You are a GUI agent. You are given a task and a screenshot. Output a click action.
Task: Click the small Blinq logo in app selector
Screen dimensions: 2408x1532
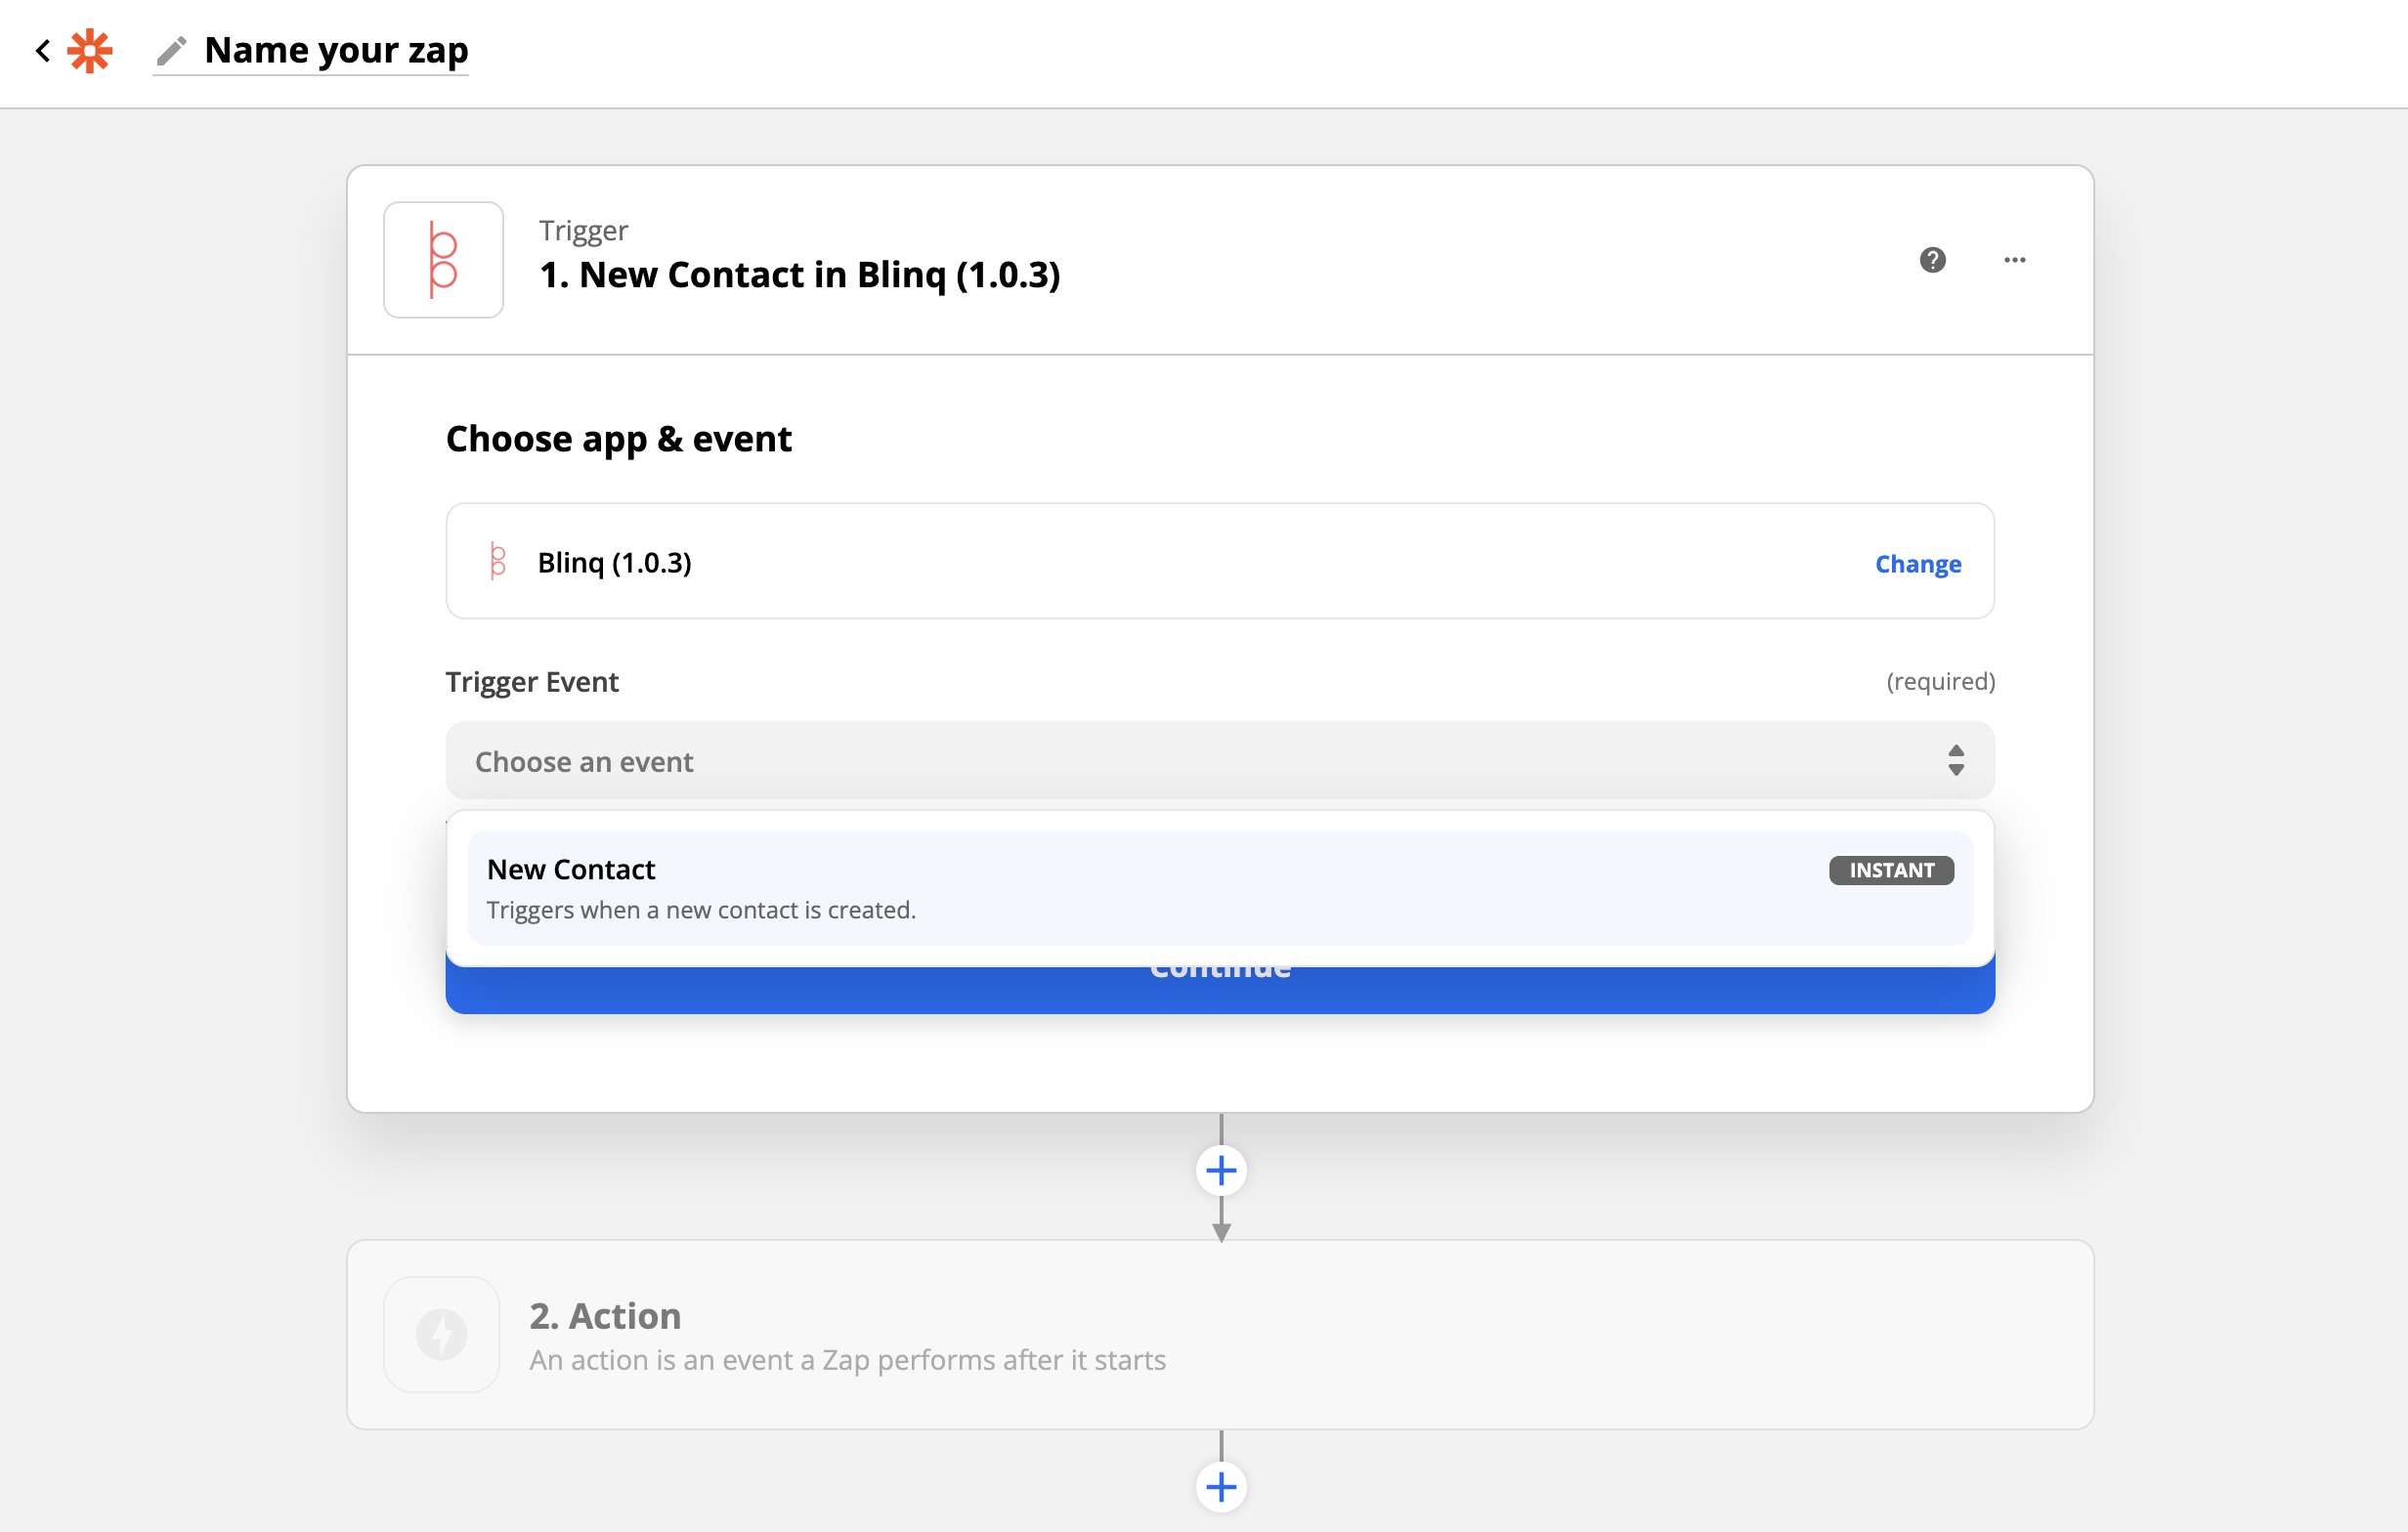tap(497, 562)
